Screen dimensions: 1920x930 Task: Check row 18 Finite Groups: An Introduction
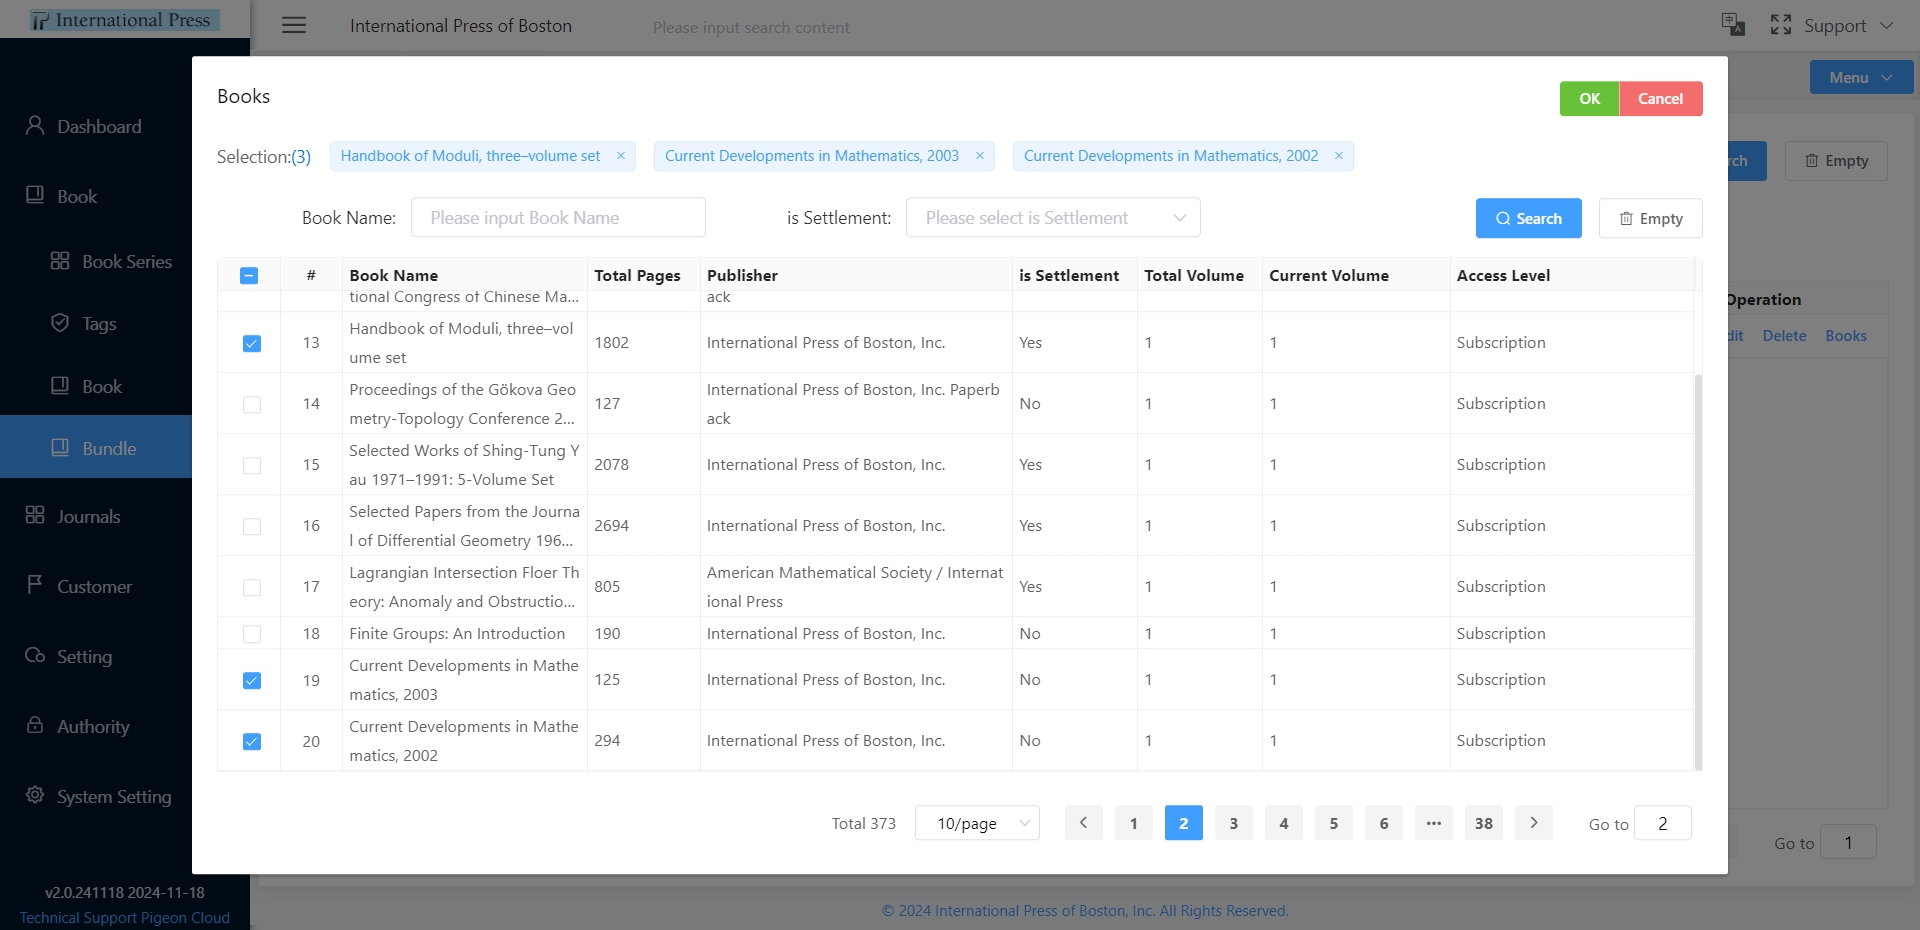(x=252, y=634)
